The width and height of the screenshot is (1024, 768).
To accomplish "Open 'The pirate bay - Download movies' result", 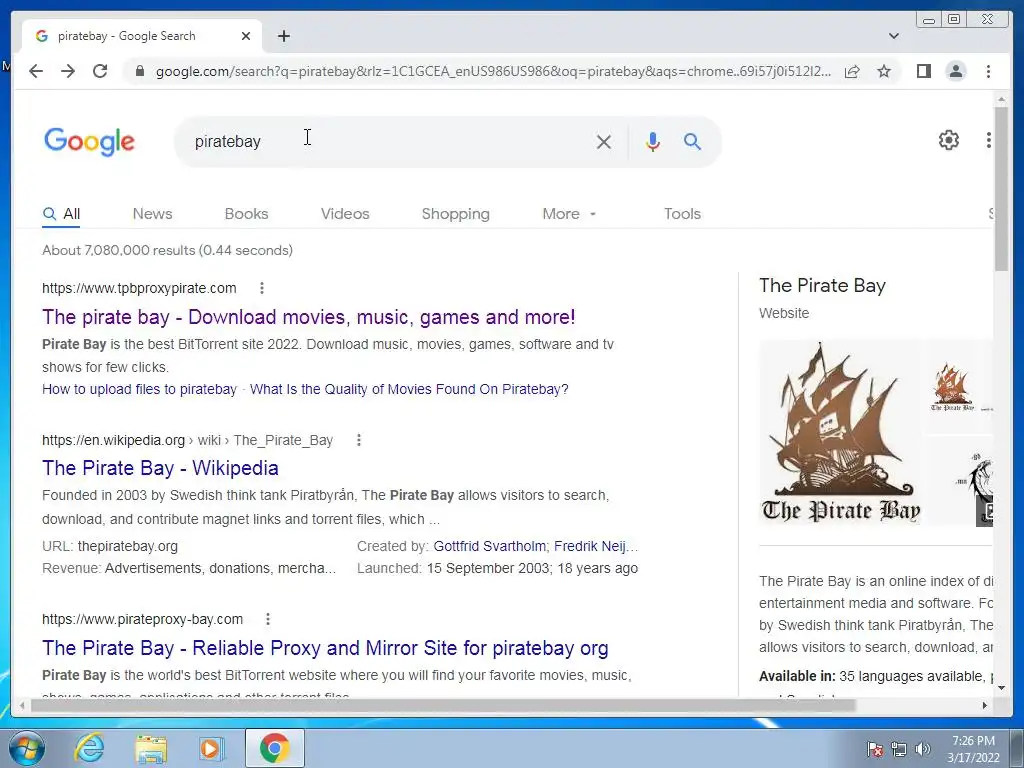I will point(308,317).
